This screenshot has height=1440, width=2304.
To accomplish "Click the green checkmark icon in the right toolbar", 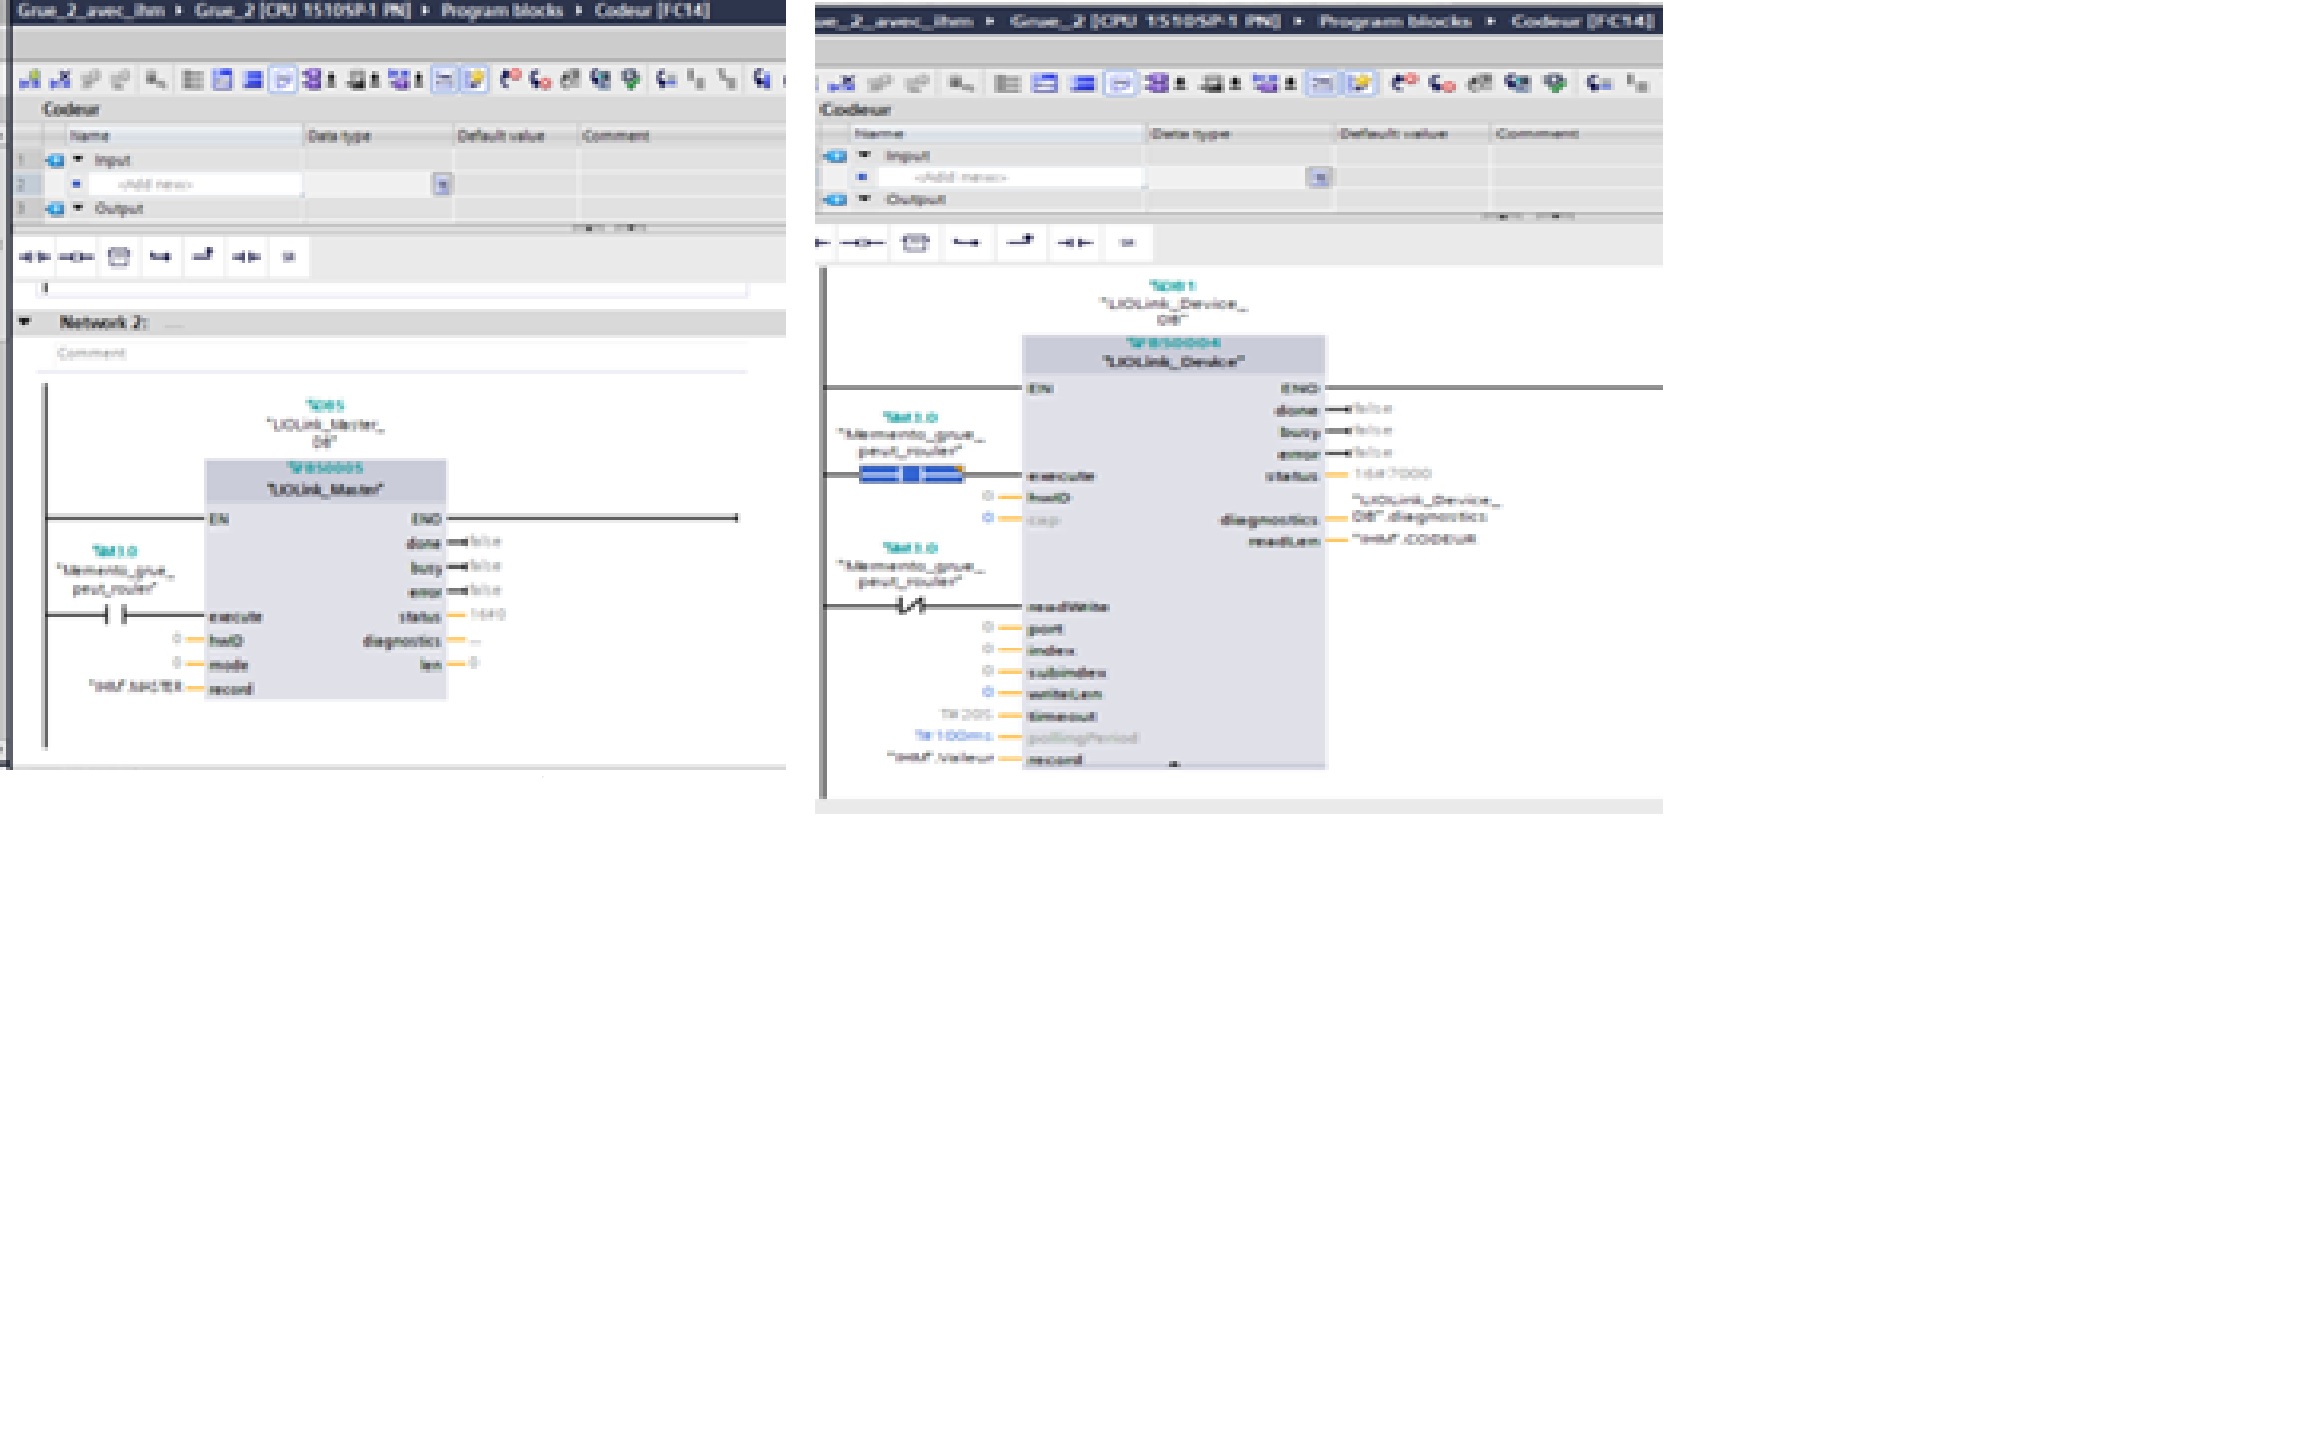I will click(1555, 84).
